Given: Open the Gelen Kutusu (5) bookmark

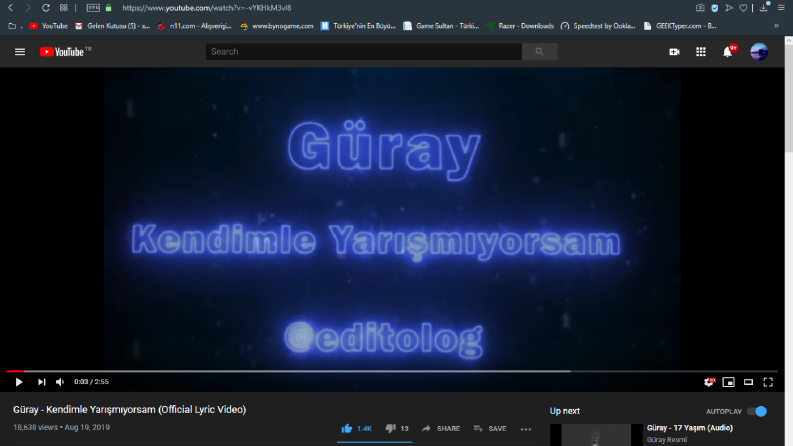Looking at the screenshot, I should click(112, 26).
